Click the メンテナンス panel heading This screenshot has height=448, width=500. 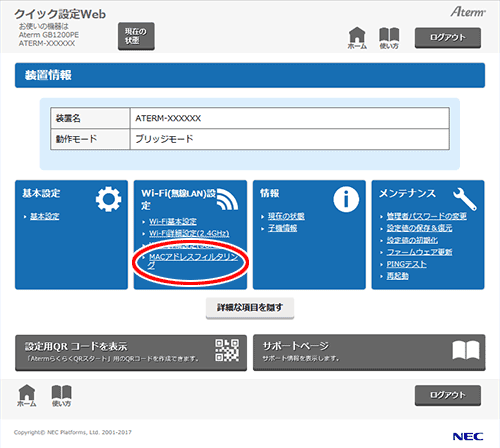point(407,193)
